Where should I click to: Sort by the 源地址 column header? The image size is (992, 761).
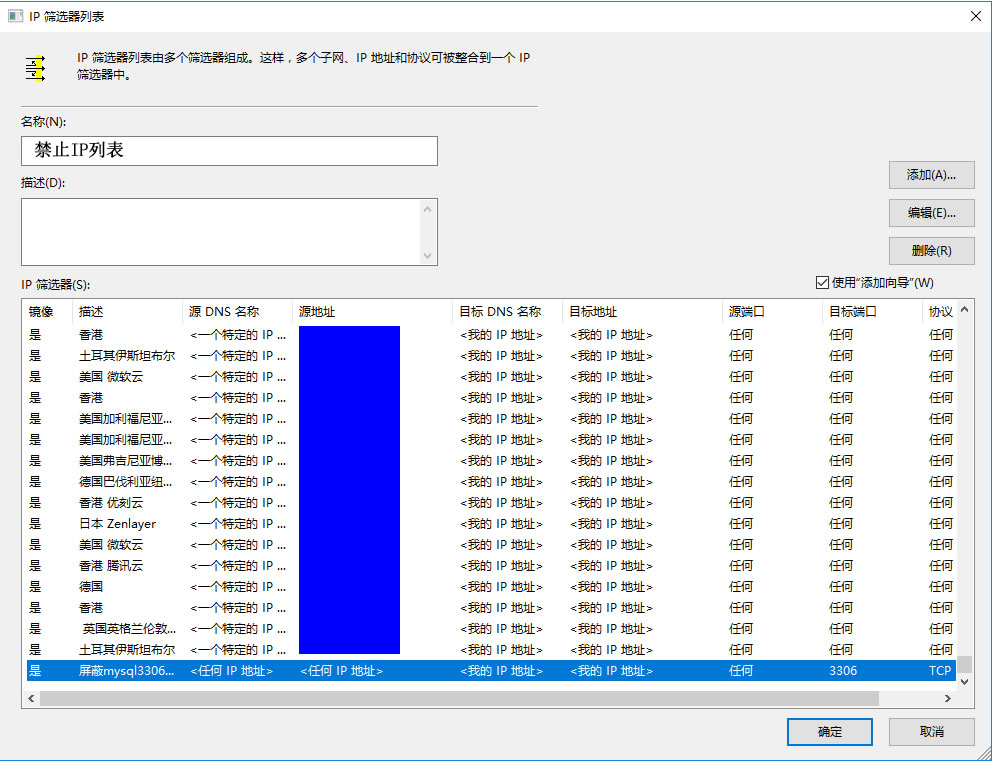tap(371, 312)
